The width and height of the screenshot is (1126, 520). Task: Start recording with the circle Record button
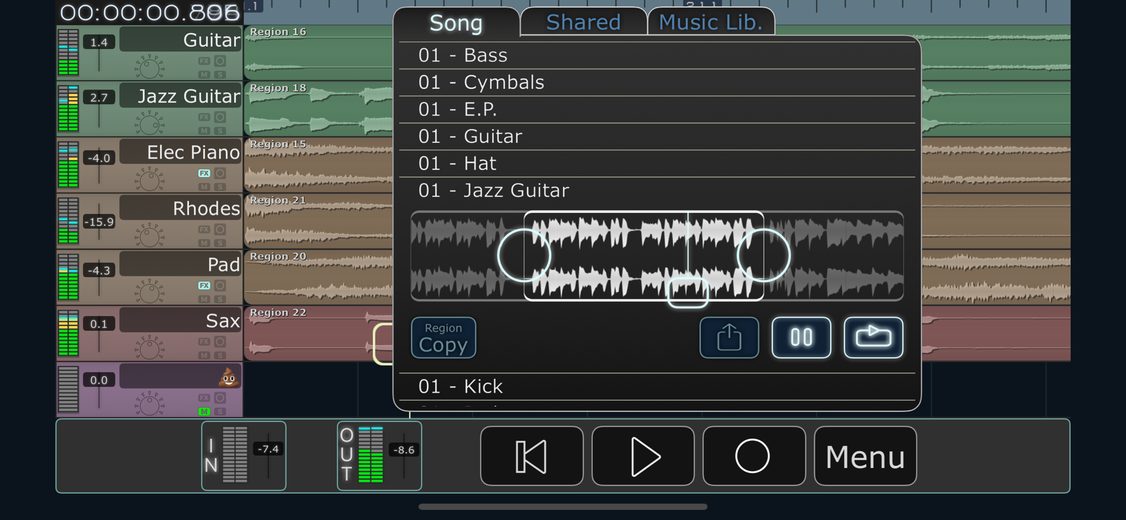pyautogui.click(x=753, y=456)
